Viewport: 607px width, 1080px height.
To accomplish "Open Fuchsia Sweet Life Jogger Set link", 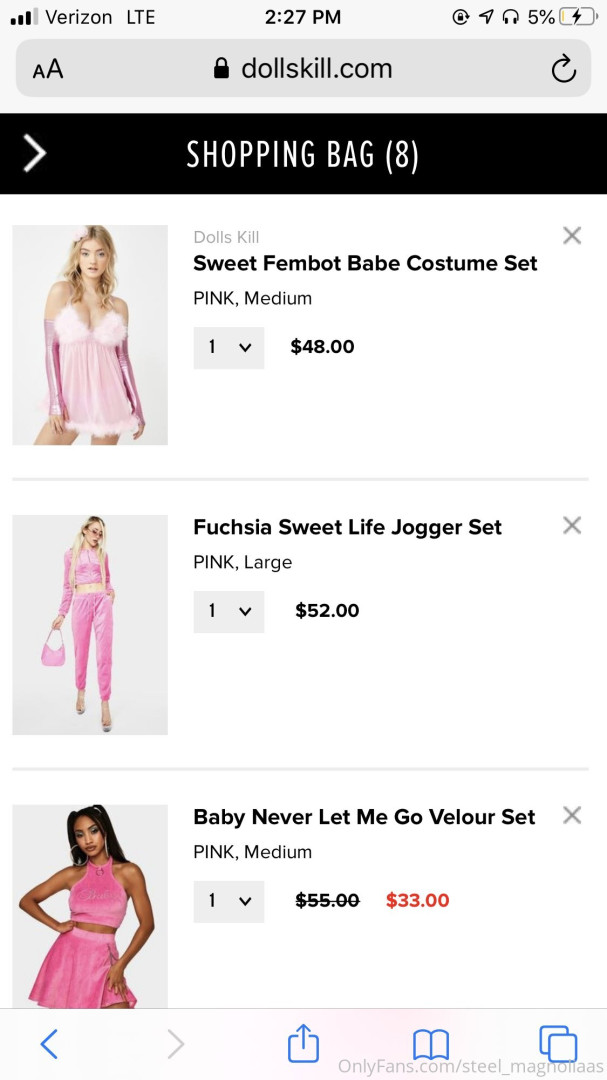I will (x=347, y=528).
